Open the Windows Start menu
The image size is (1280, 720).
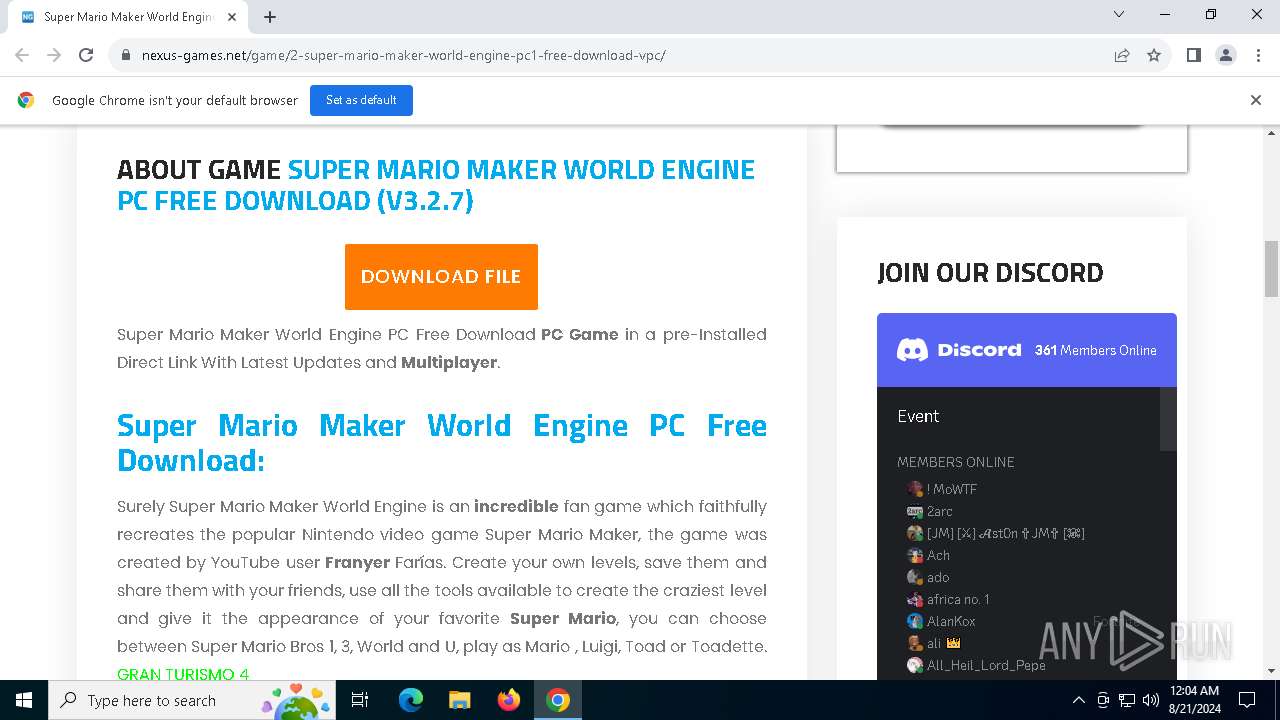click(x=23, y=700)
